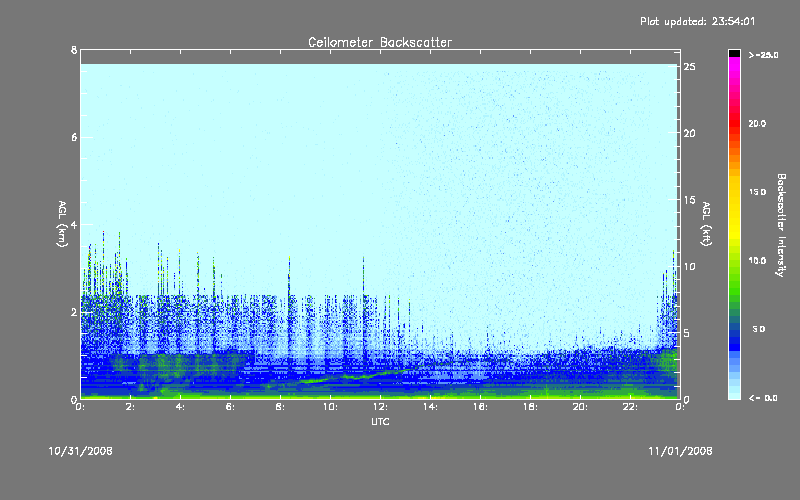Click the 20 kft tick label on right axis
This screenshot has height=500, width=800.
(x=689, y=133)
